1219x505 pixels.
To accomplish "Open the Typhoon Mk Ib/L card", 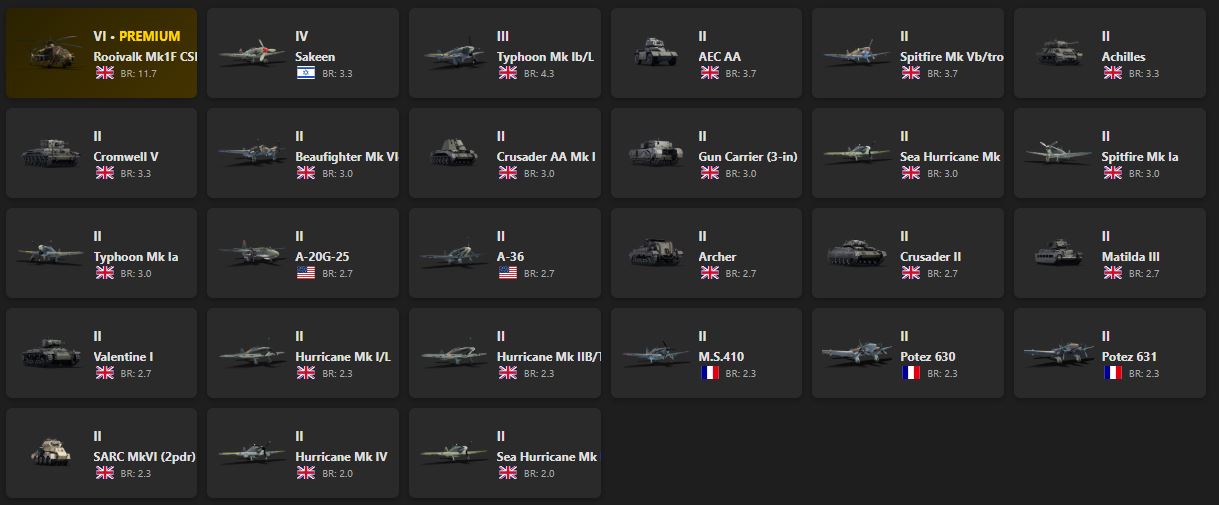I will click(x=504, y=53).
